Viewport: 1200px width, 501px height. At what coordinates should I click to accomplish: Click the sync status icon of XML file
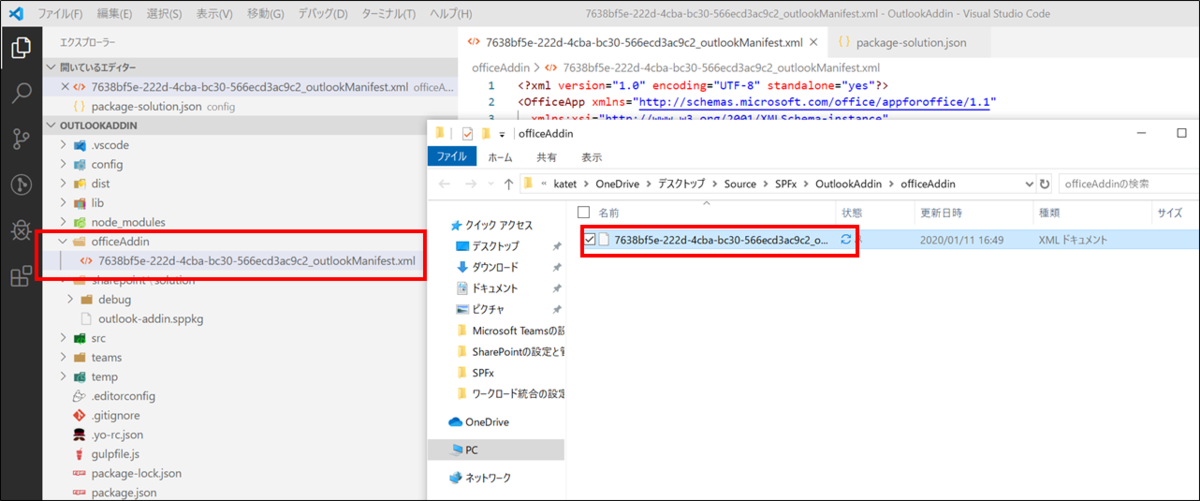[847, 240]
